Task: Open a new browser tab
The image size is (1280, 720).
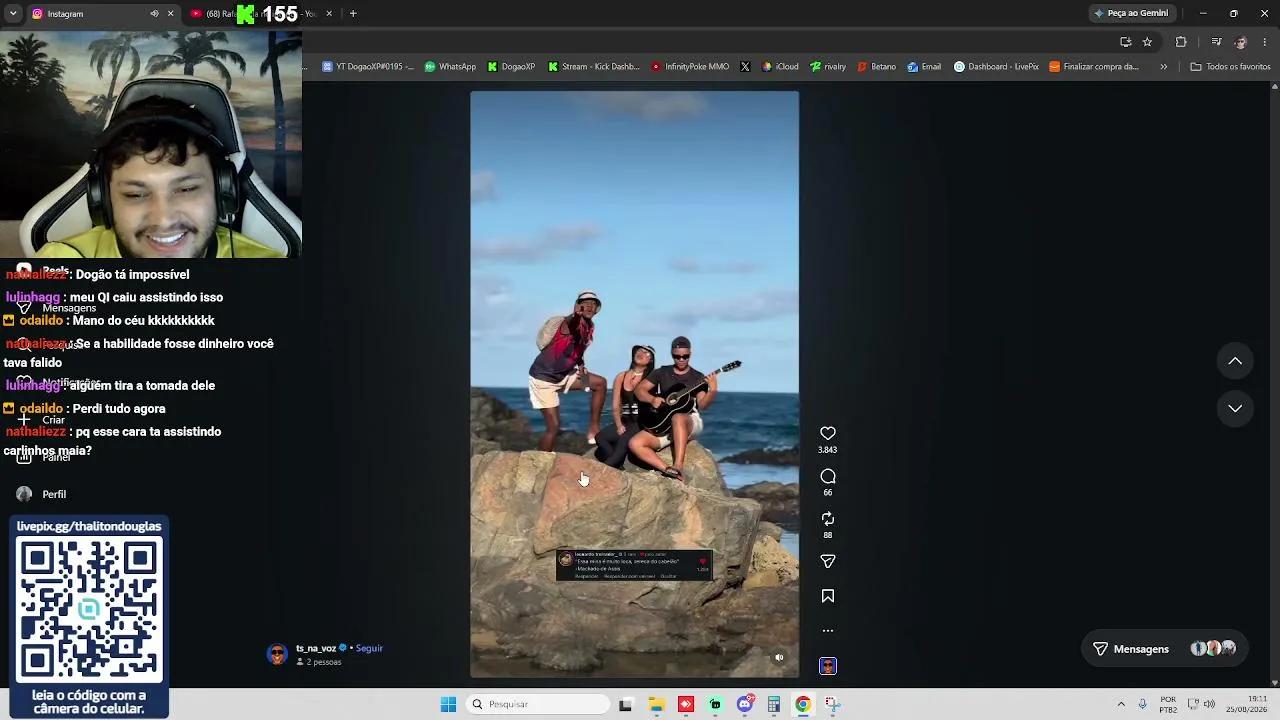Action: 353,14
